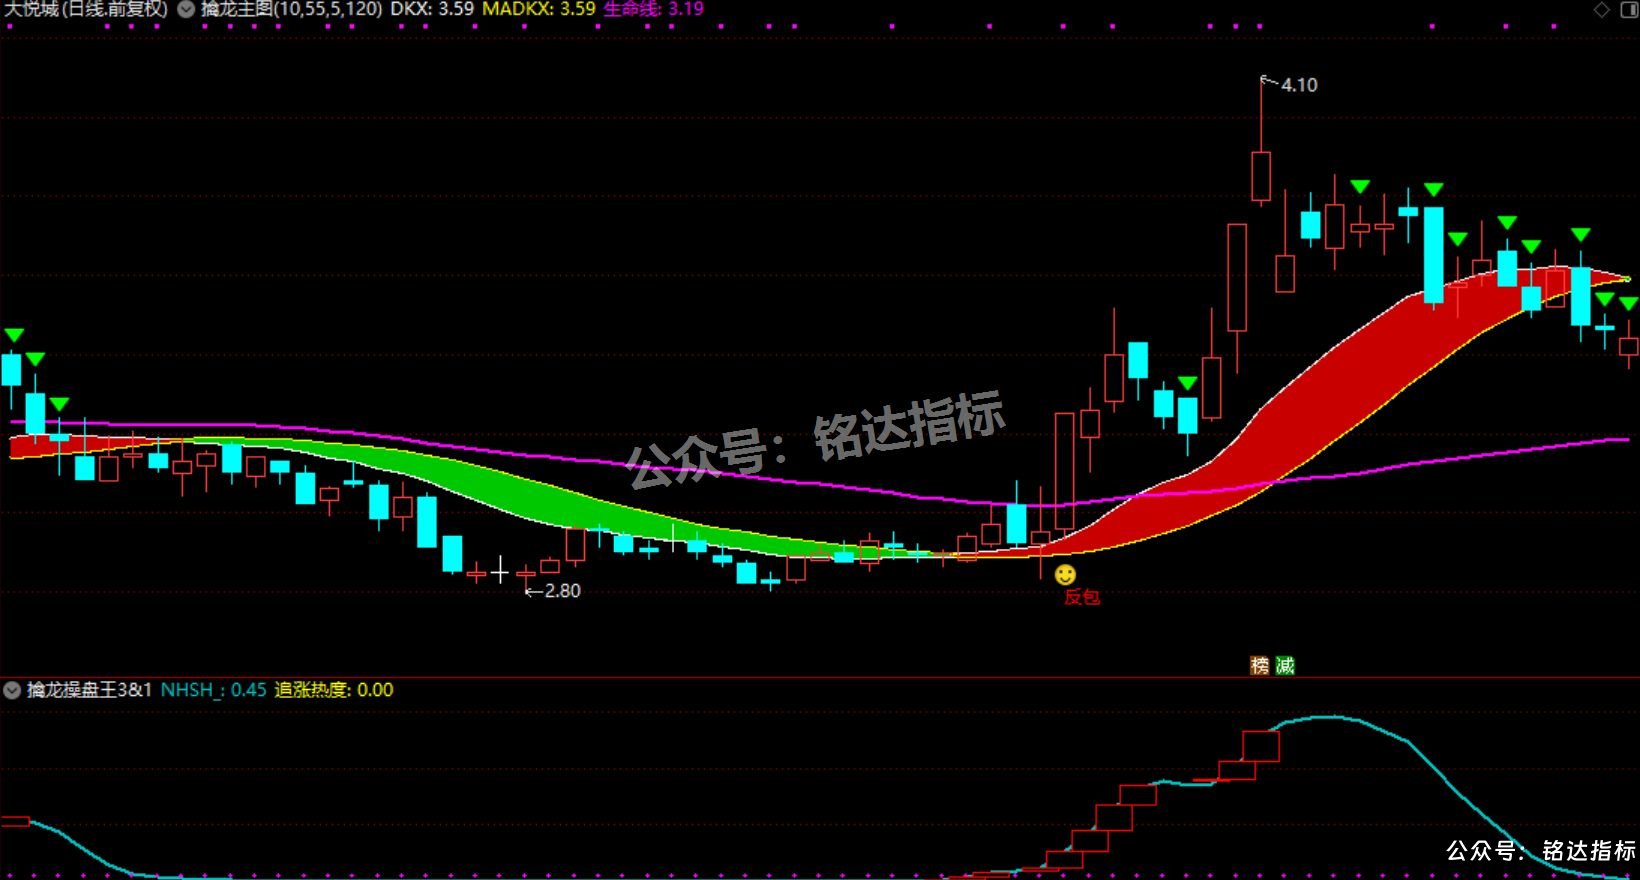Click the 生命线: 3.19 value

coord(654,9)
